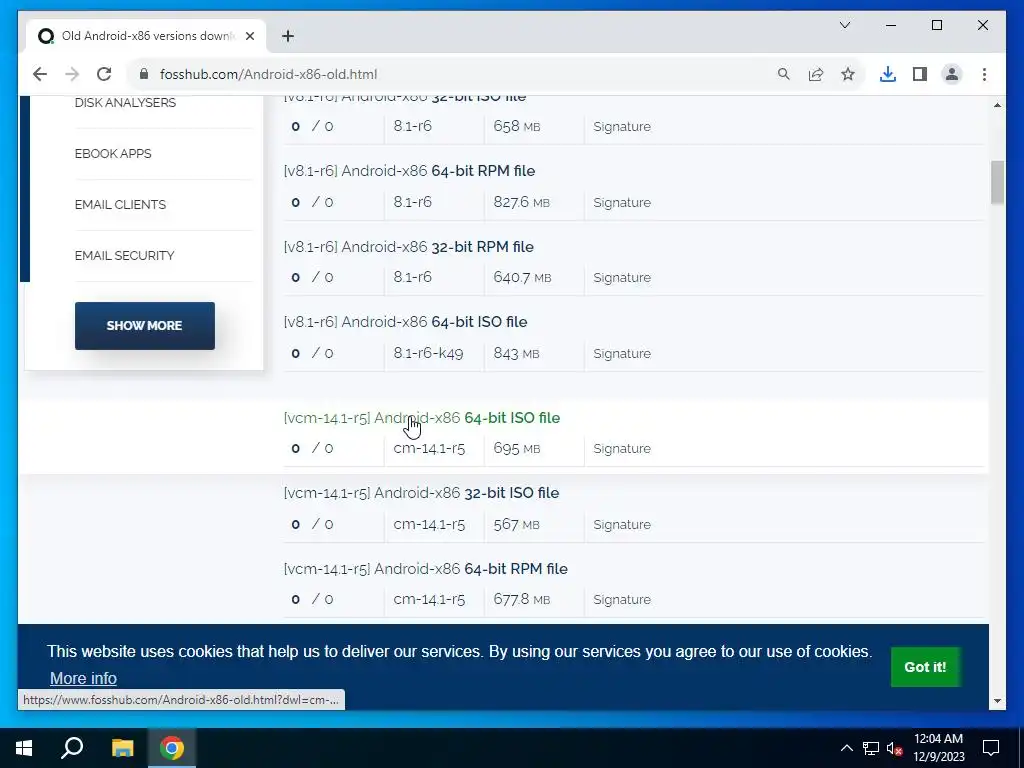Open Signature for 658 MB file
Screen dimensions: 1024x768
(x=622, y=127)
